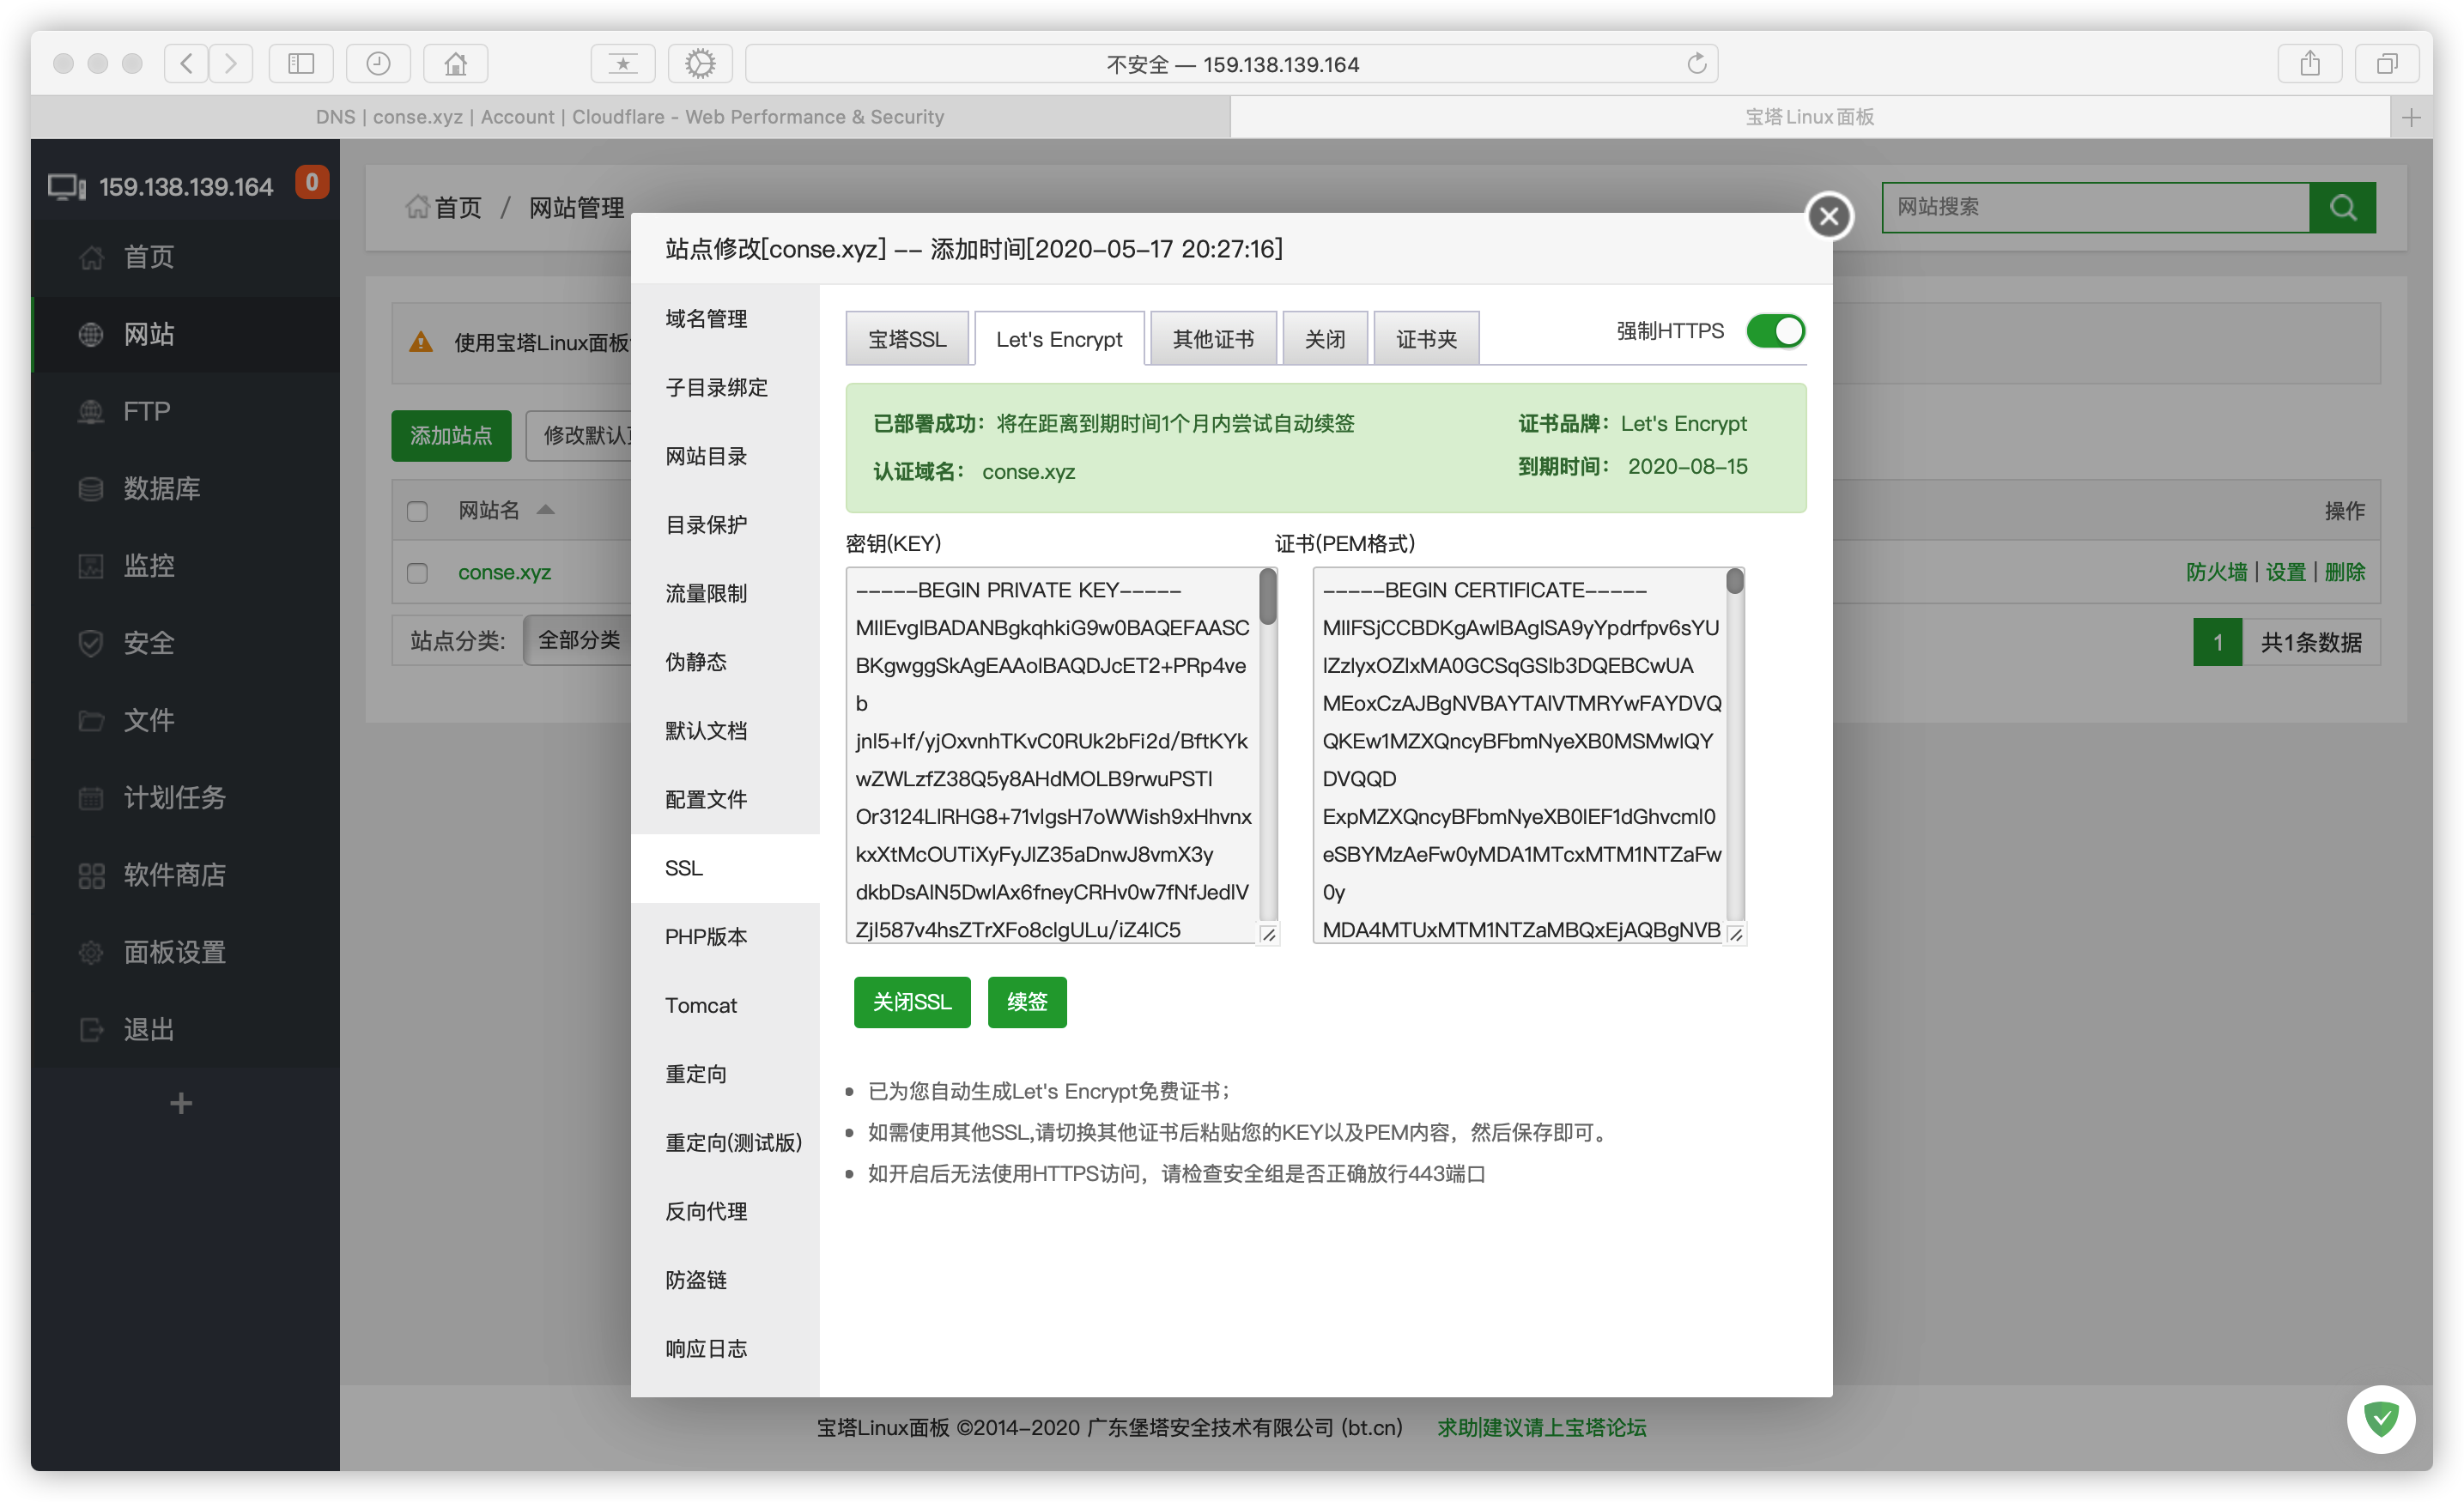Image resolution: width=2464 pixels, height=1502 pixels.
Task: Select SSL in dialog menu
Action: point(725,868)
